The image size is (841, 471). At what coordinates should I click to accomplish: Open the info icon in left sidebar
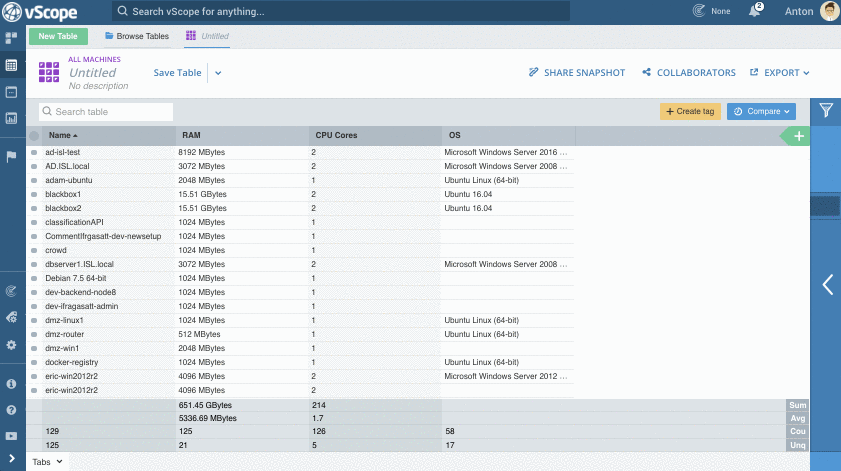point(11,384)
